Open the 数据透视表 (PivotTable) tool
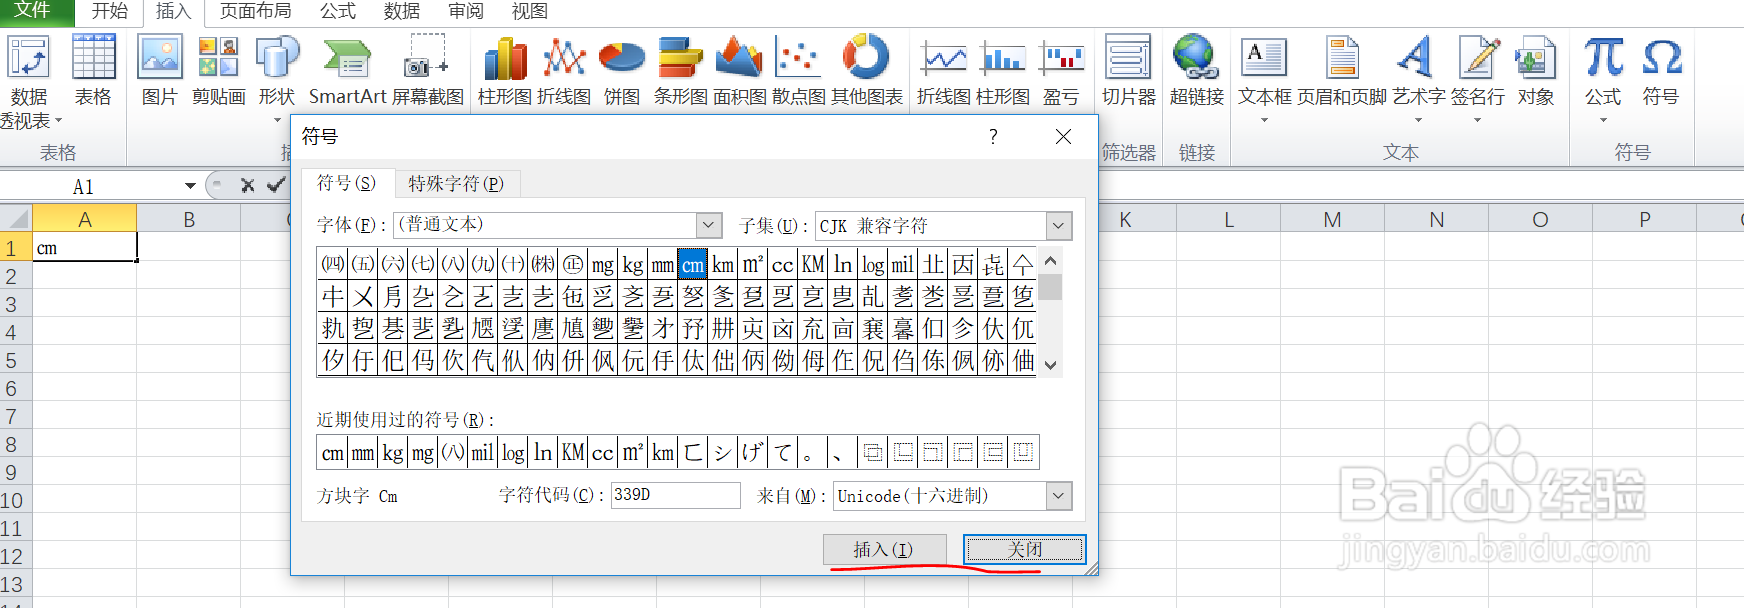The width and height of the screenshot is (1744, 608). 29,82
